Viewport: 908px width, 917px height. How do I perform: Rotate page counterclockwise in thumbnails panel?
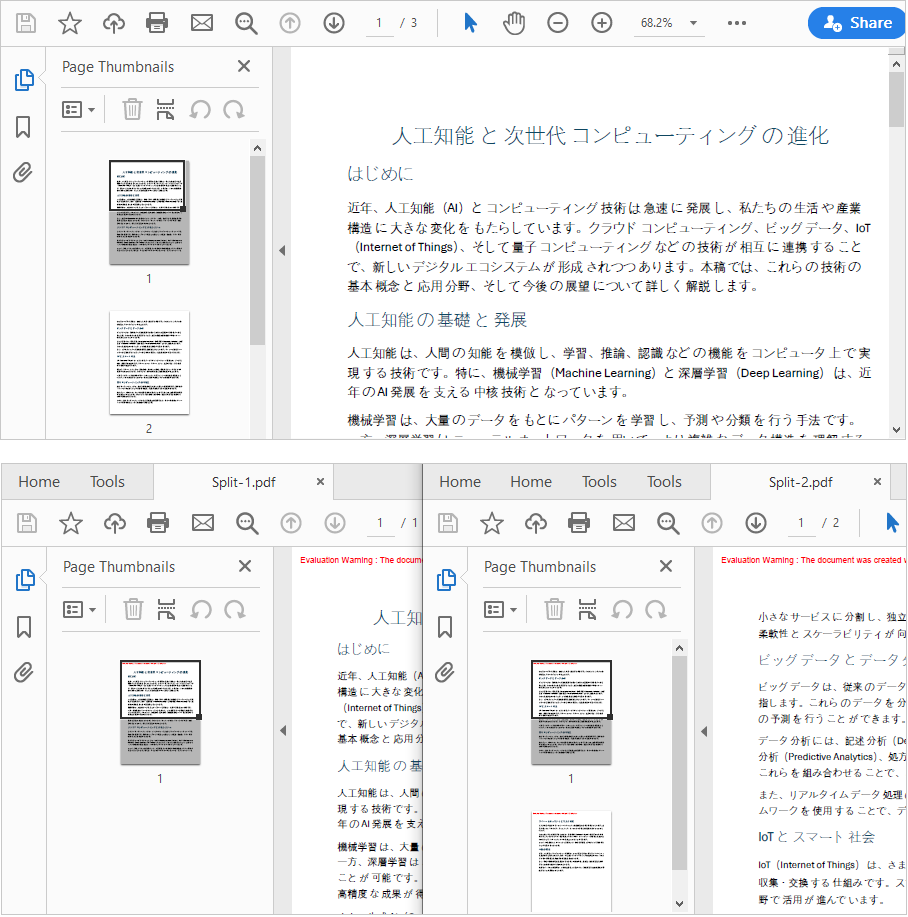[200, 108]
